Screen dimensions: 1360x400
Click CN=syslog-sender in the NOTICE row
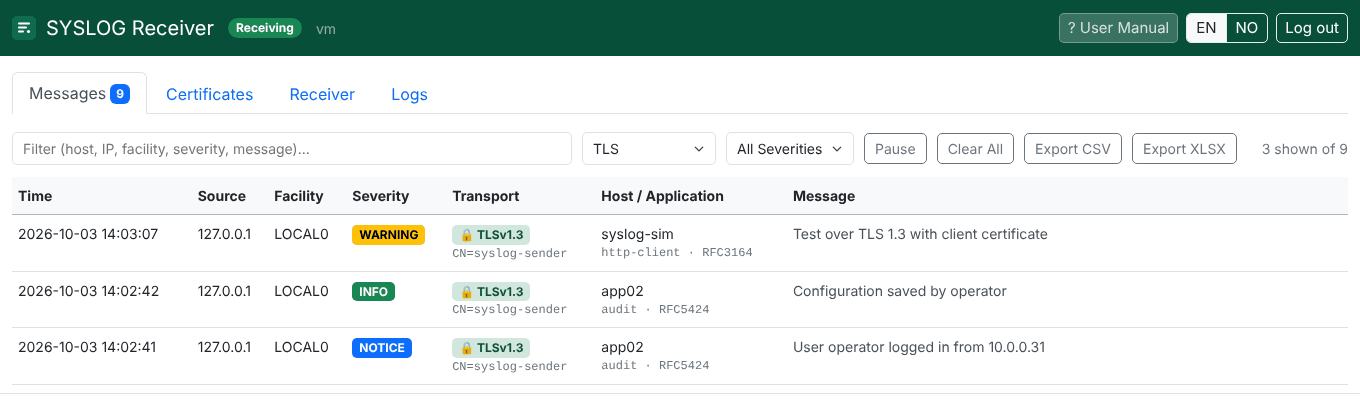coord(510,366)
